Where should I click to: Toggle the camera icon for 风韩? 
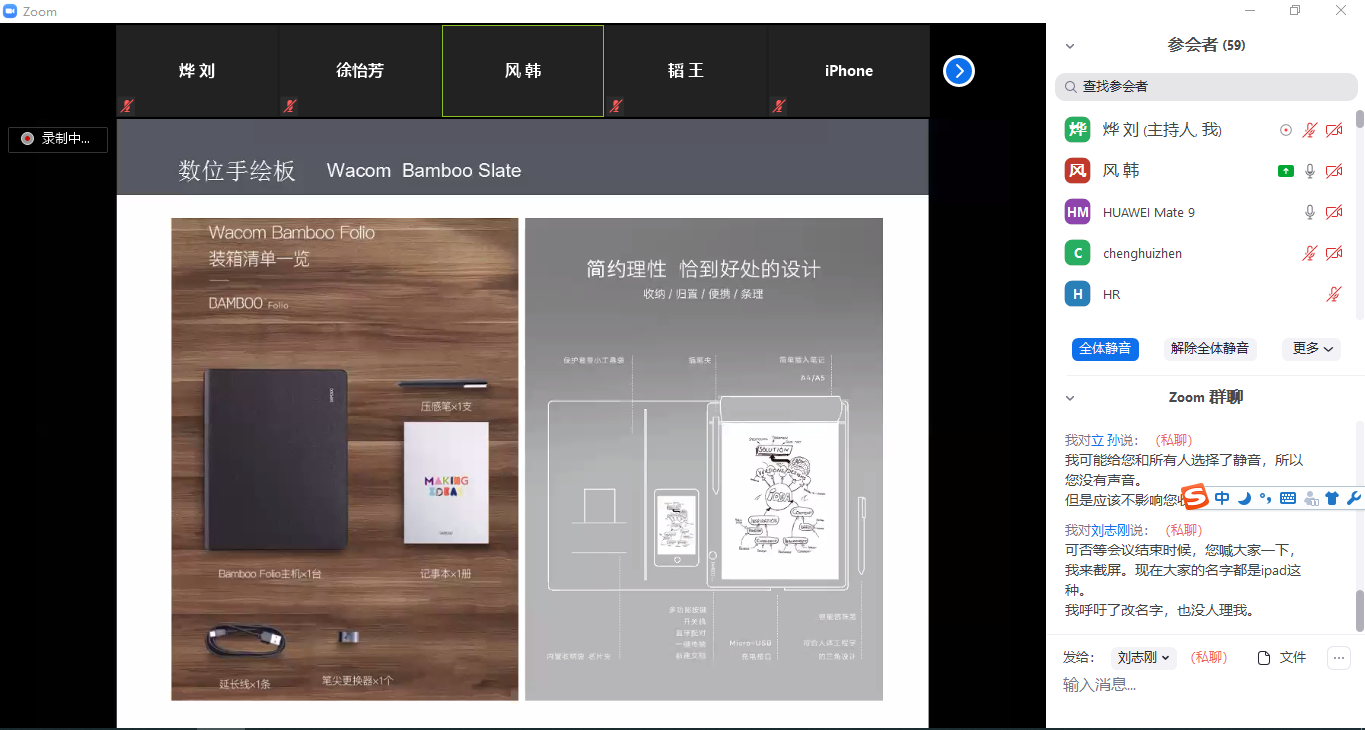click(x=1334, y=171)
